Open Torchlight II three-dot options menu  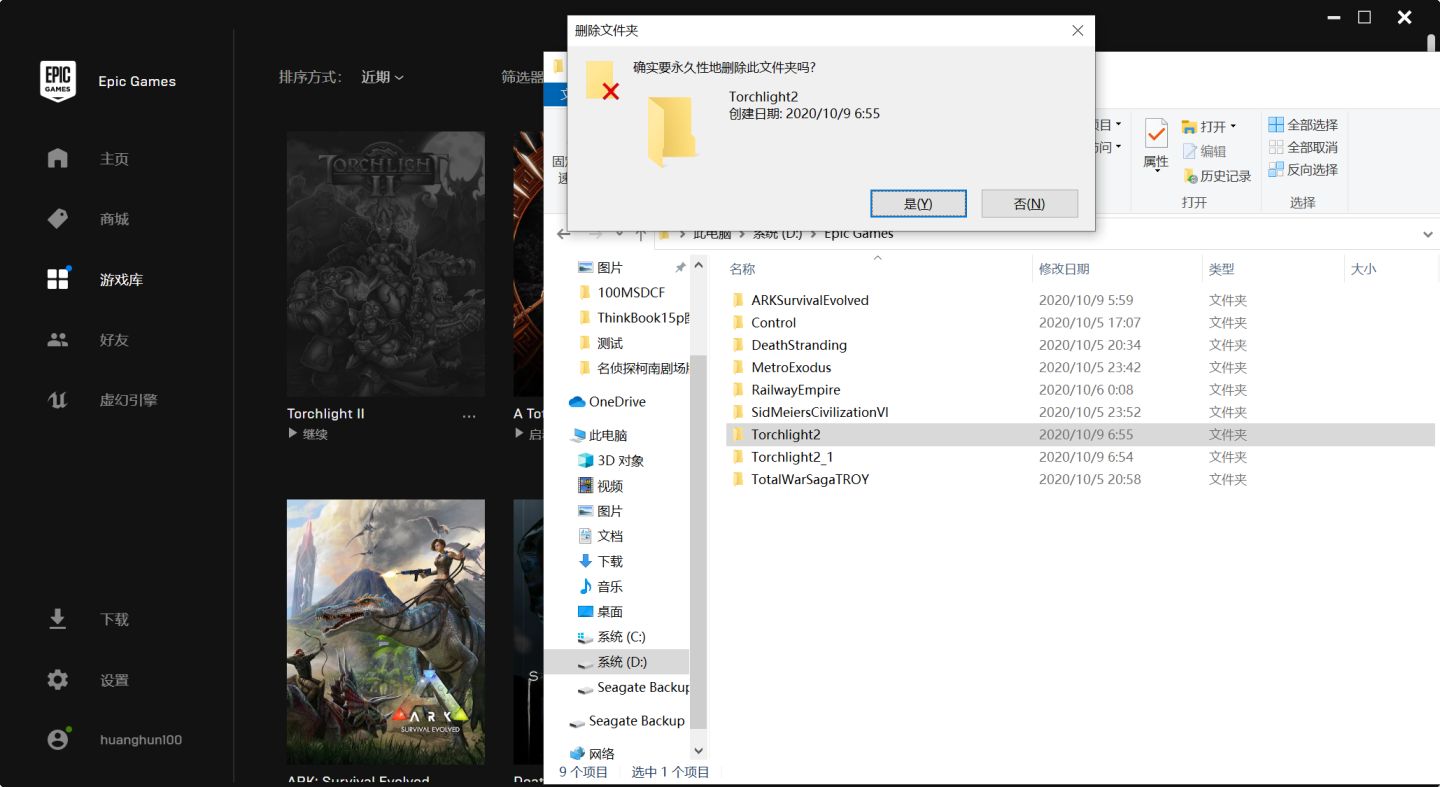pyautogui.click(x=469, y=415)
